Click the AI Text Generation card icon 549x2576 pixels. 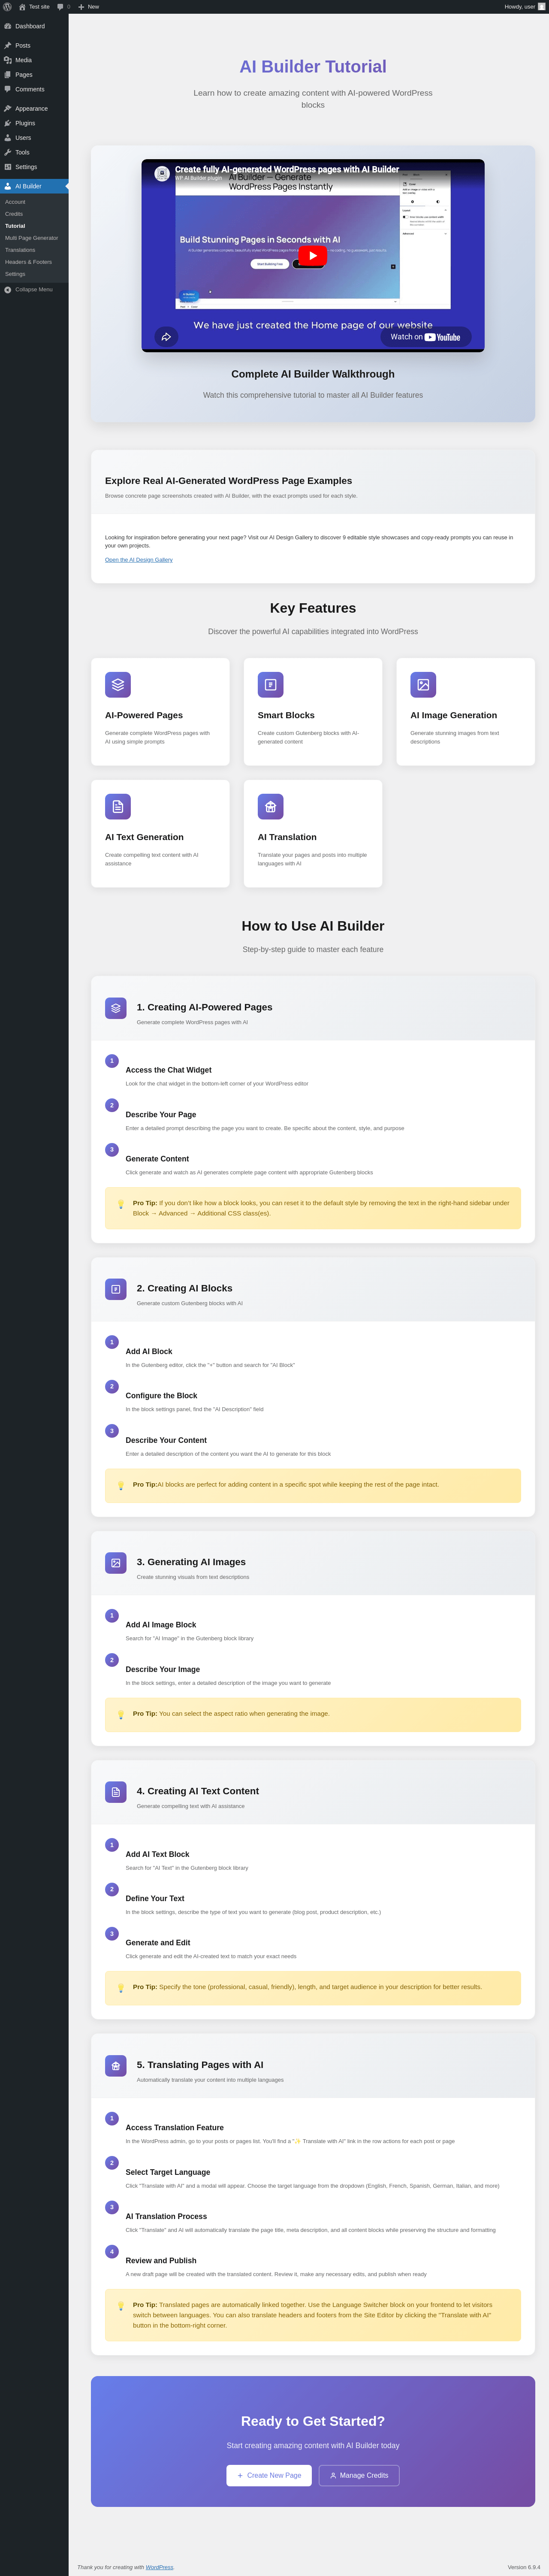pos(118,806)
